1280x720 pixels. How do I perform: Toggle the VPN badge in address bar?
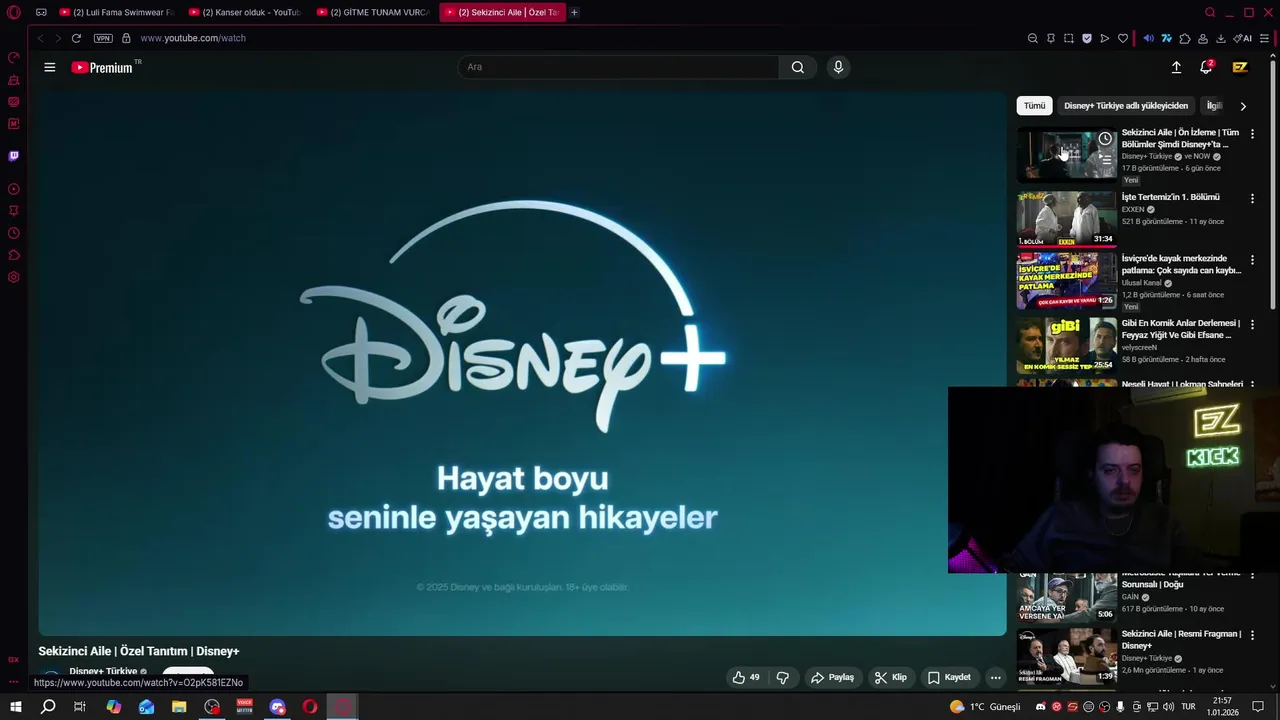click(x=103, y=38)
